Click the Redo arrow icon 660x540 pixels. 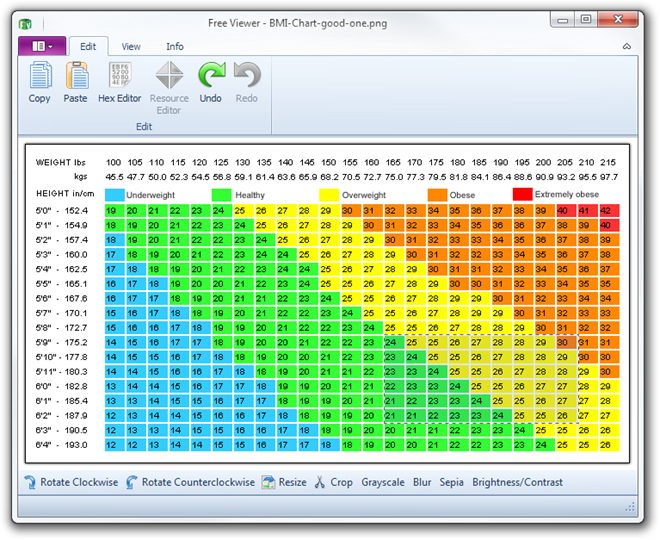pyautogui.click(x=247, y=75)
